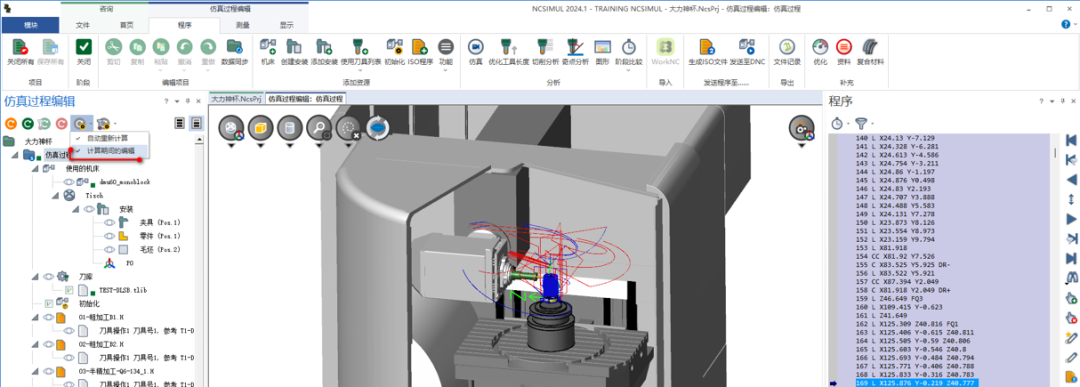Image resolution: width=1080 pixels, height=387 pixels.
Task: Click the zoom magnifier button in 3D viewport
Action: tap(320, 128)
